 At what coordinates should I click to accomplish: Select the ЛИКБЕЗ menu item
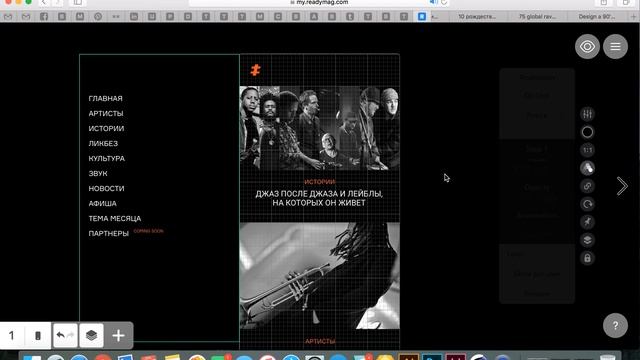[103, 144]
